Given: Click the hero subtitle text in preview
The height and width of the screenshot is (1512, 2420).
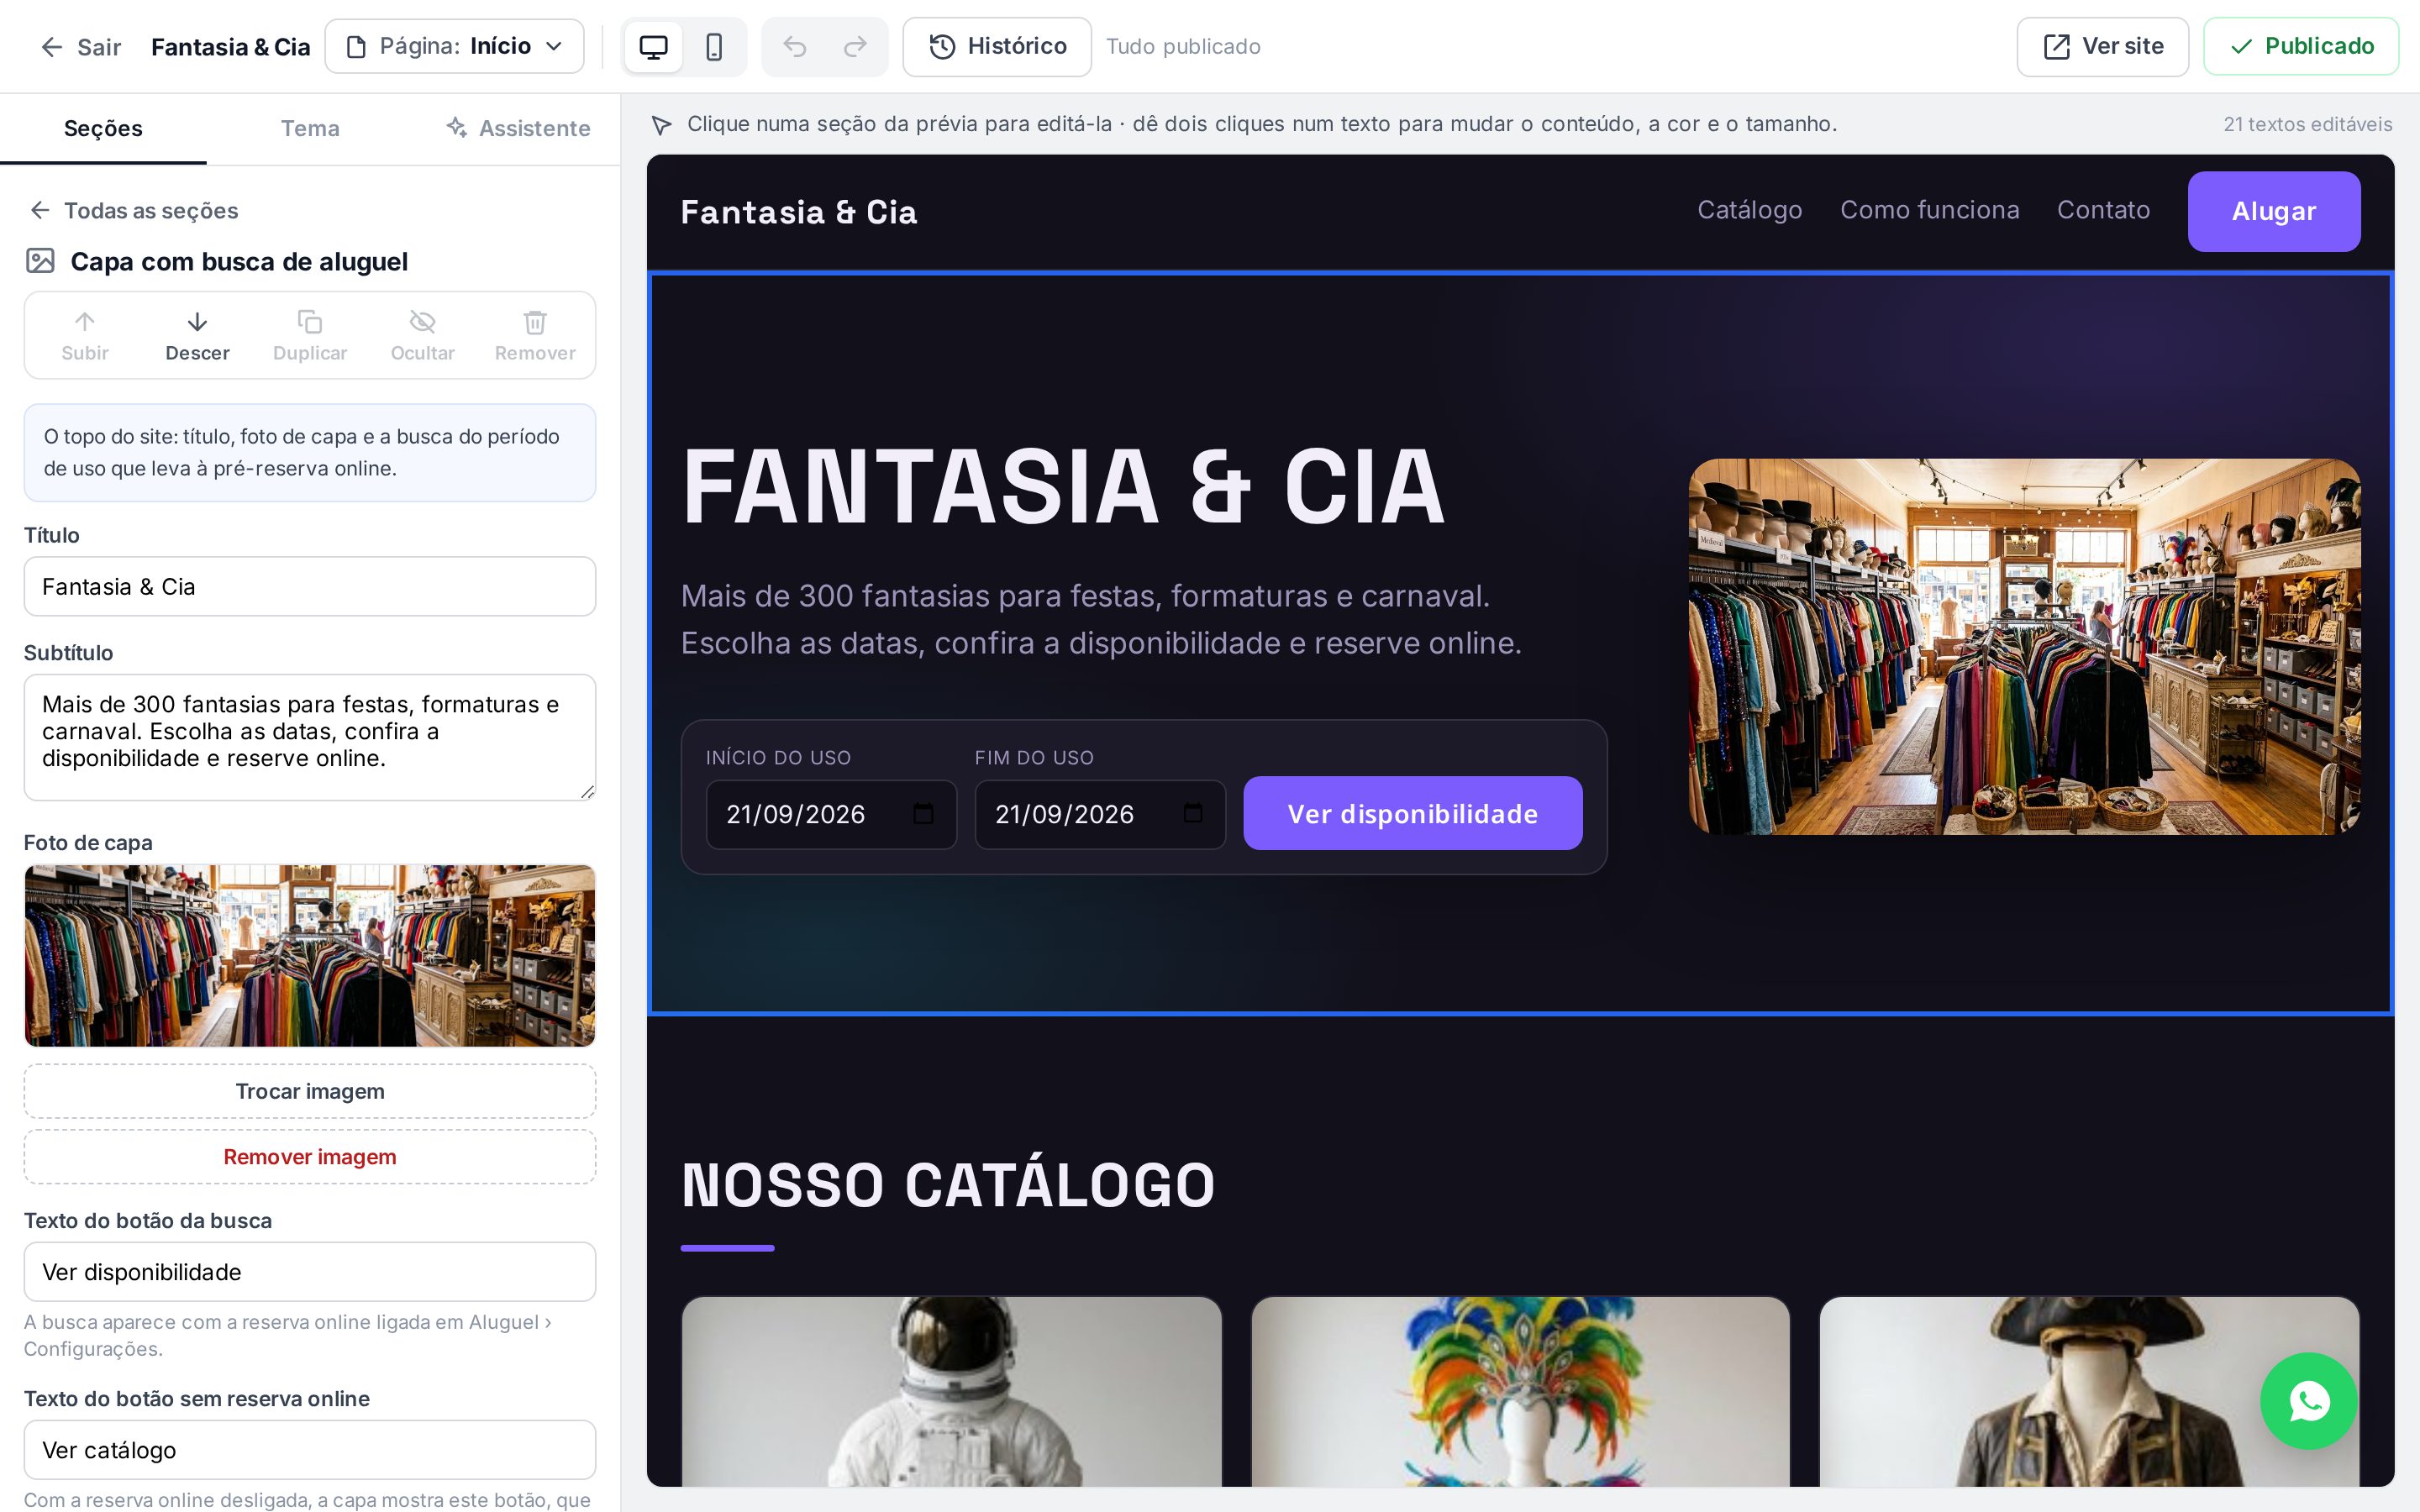Looking at the screenshot, I should click(1101, 619).
